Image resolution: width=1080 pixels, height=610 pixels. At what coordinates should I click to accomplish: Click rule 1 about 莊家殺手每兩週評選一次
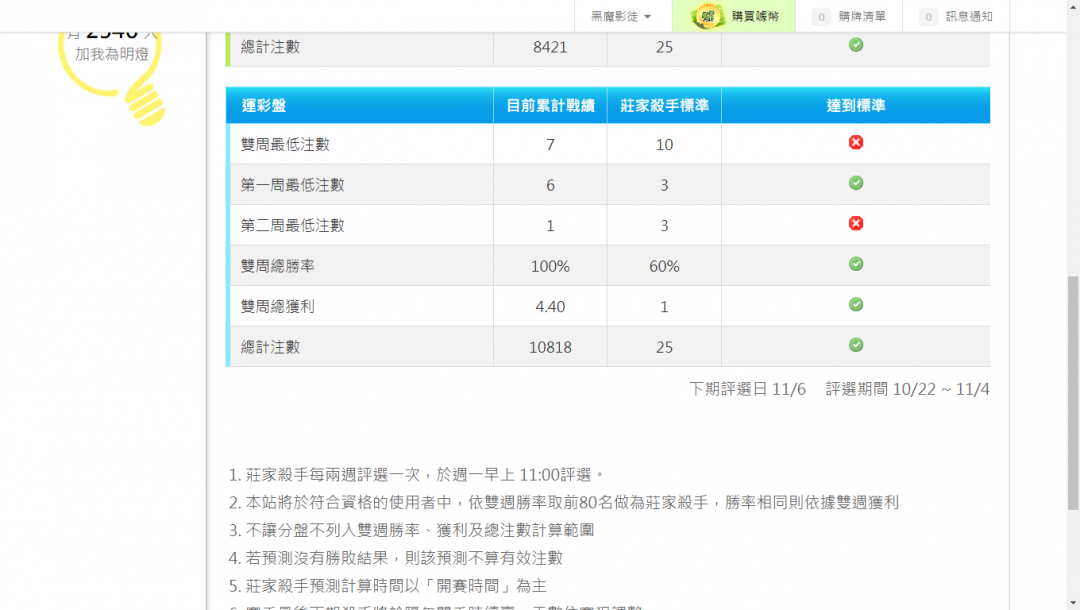point(417,475)
